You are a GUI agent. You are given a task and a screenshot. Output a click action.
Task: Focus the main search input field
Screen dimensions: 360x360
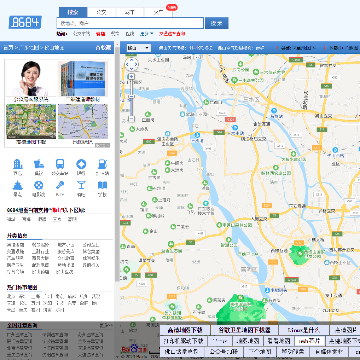point(130,23)
